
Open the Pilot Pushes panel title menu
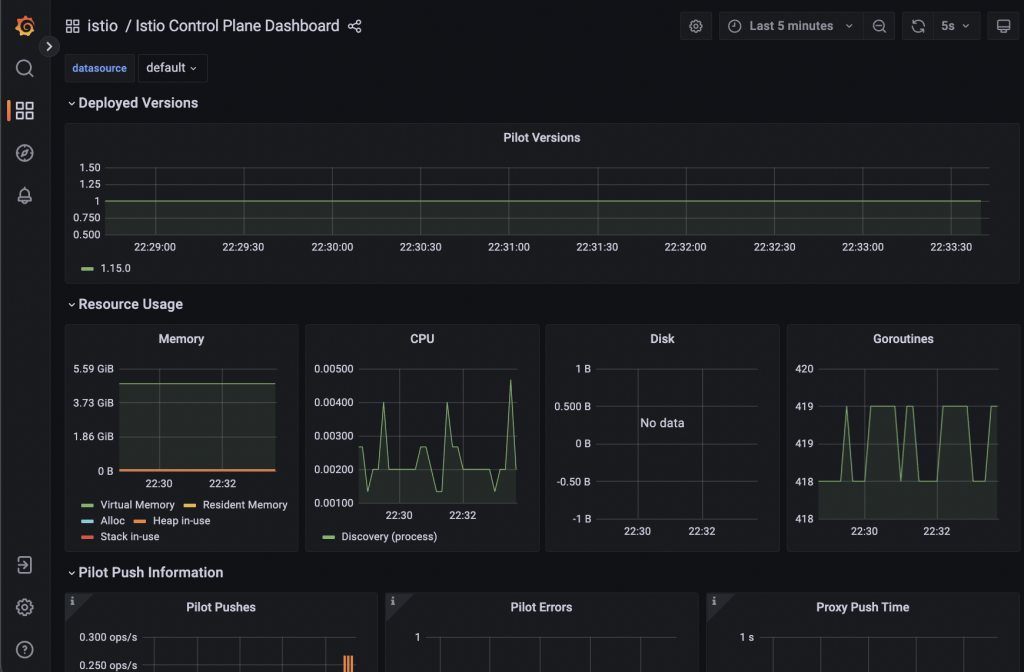221,607
